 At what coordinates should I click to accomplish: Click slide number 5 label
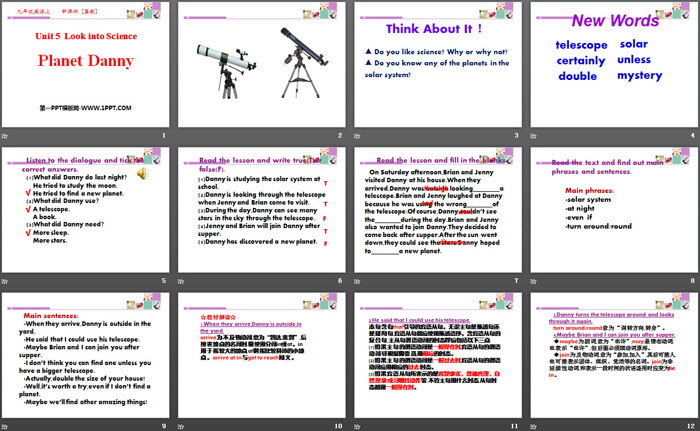164,280
